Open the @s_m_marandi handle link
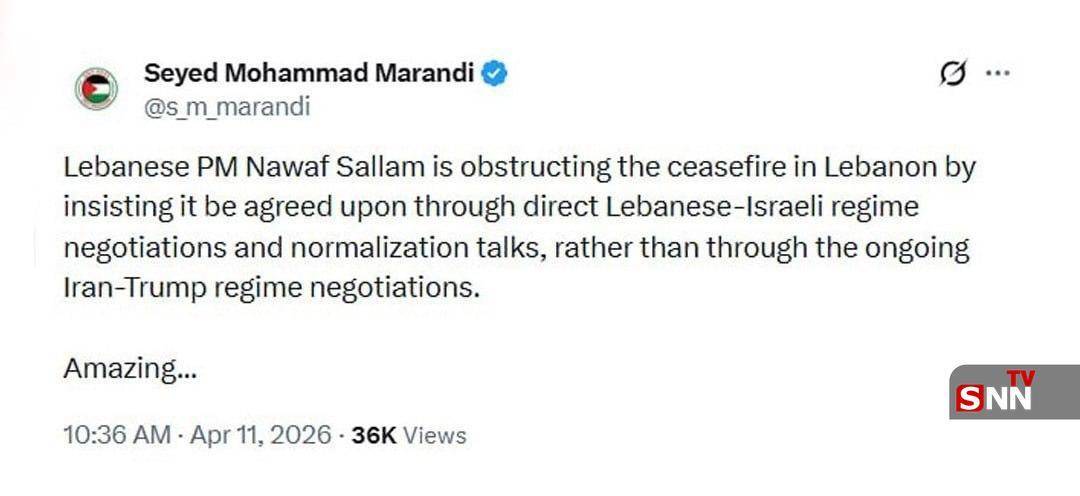Image resolution: width=1080 pixels, height=496 pixels. [x=227, y=106]
